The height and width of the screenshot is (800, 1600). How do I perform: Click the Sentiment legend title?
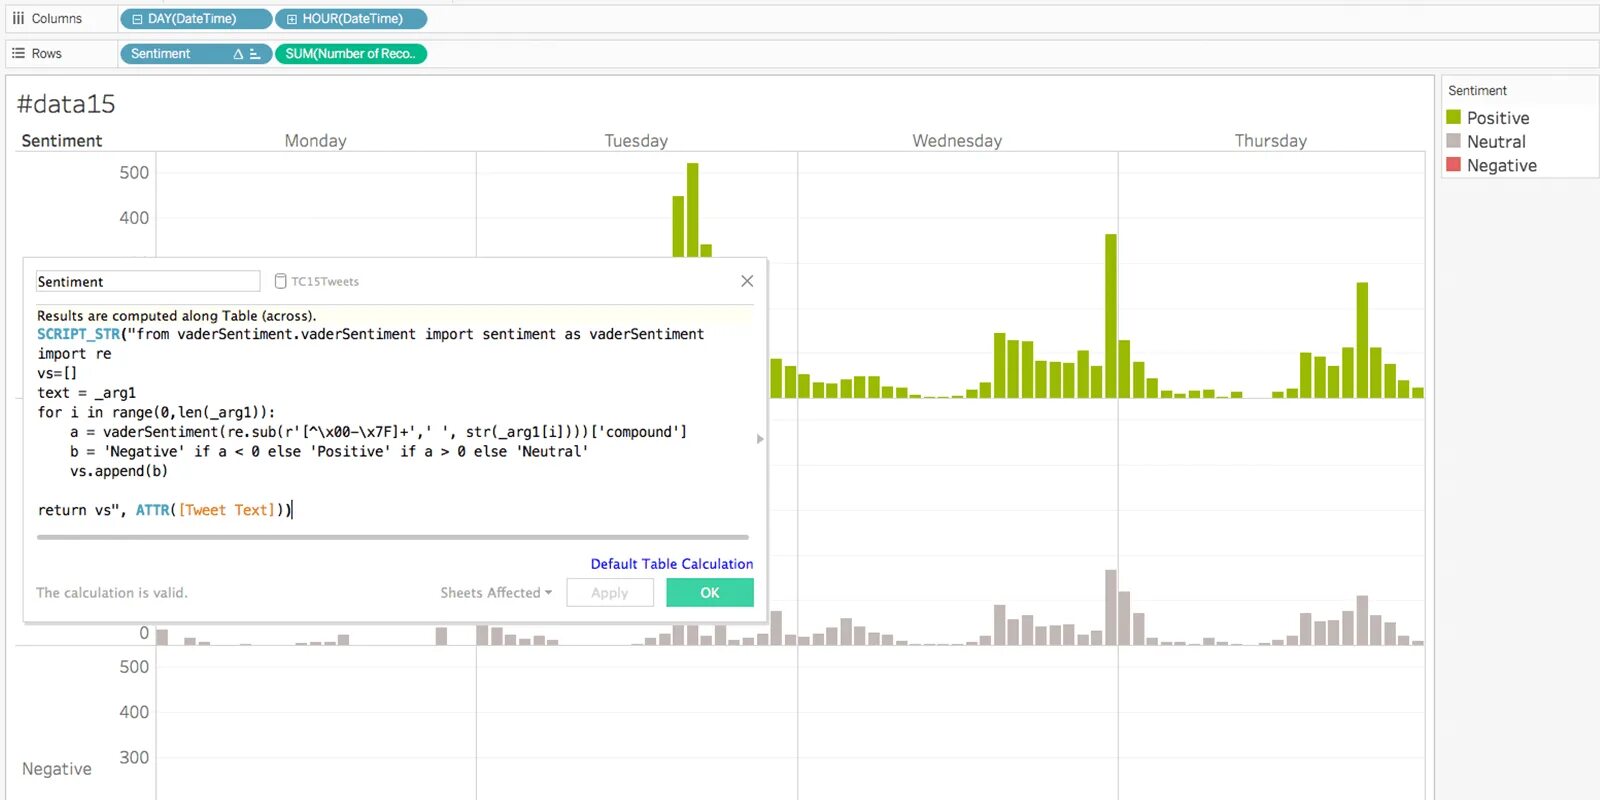pyautogui.click(x=1477, y=90)
